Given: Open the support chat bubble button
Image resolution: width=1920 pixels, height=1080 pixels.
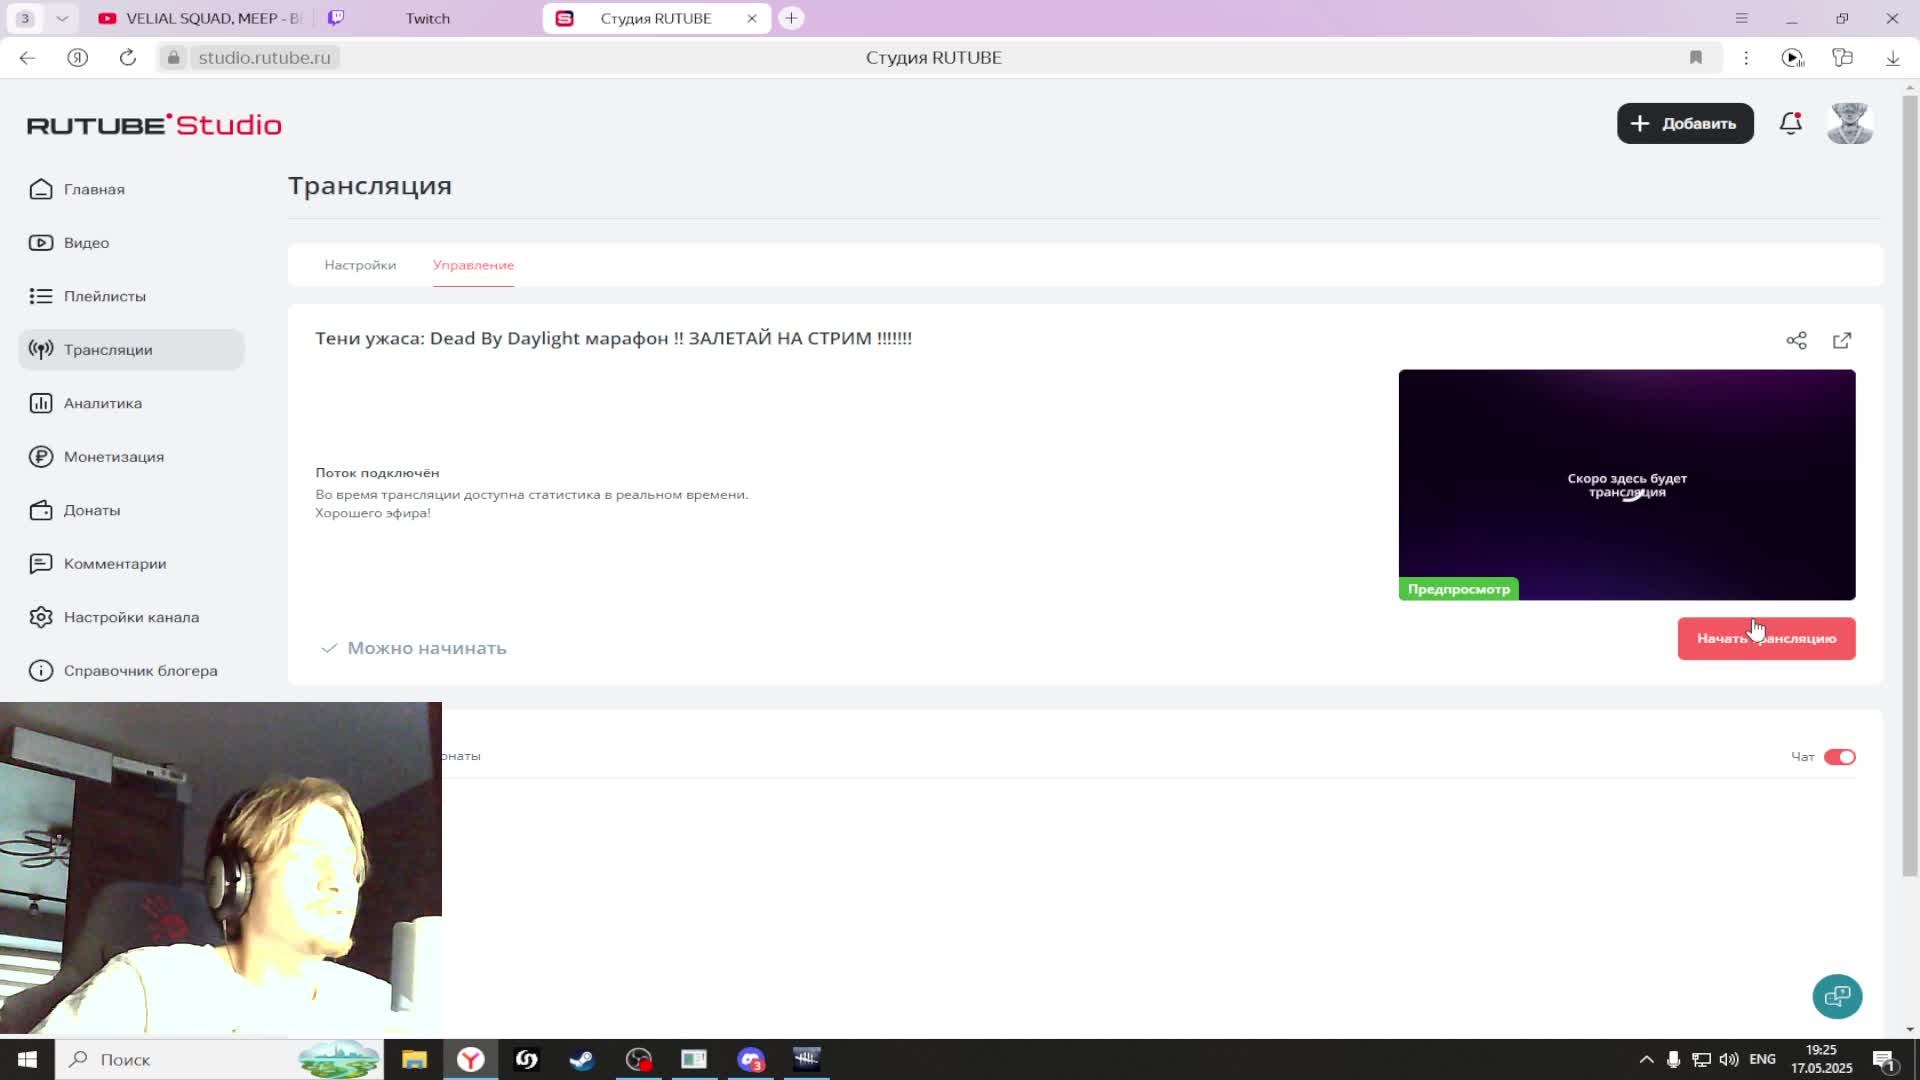Looking at the screenshot, I should (x=1837, y=996).
